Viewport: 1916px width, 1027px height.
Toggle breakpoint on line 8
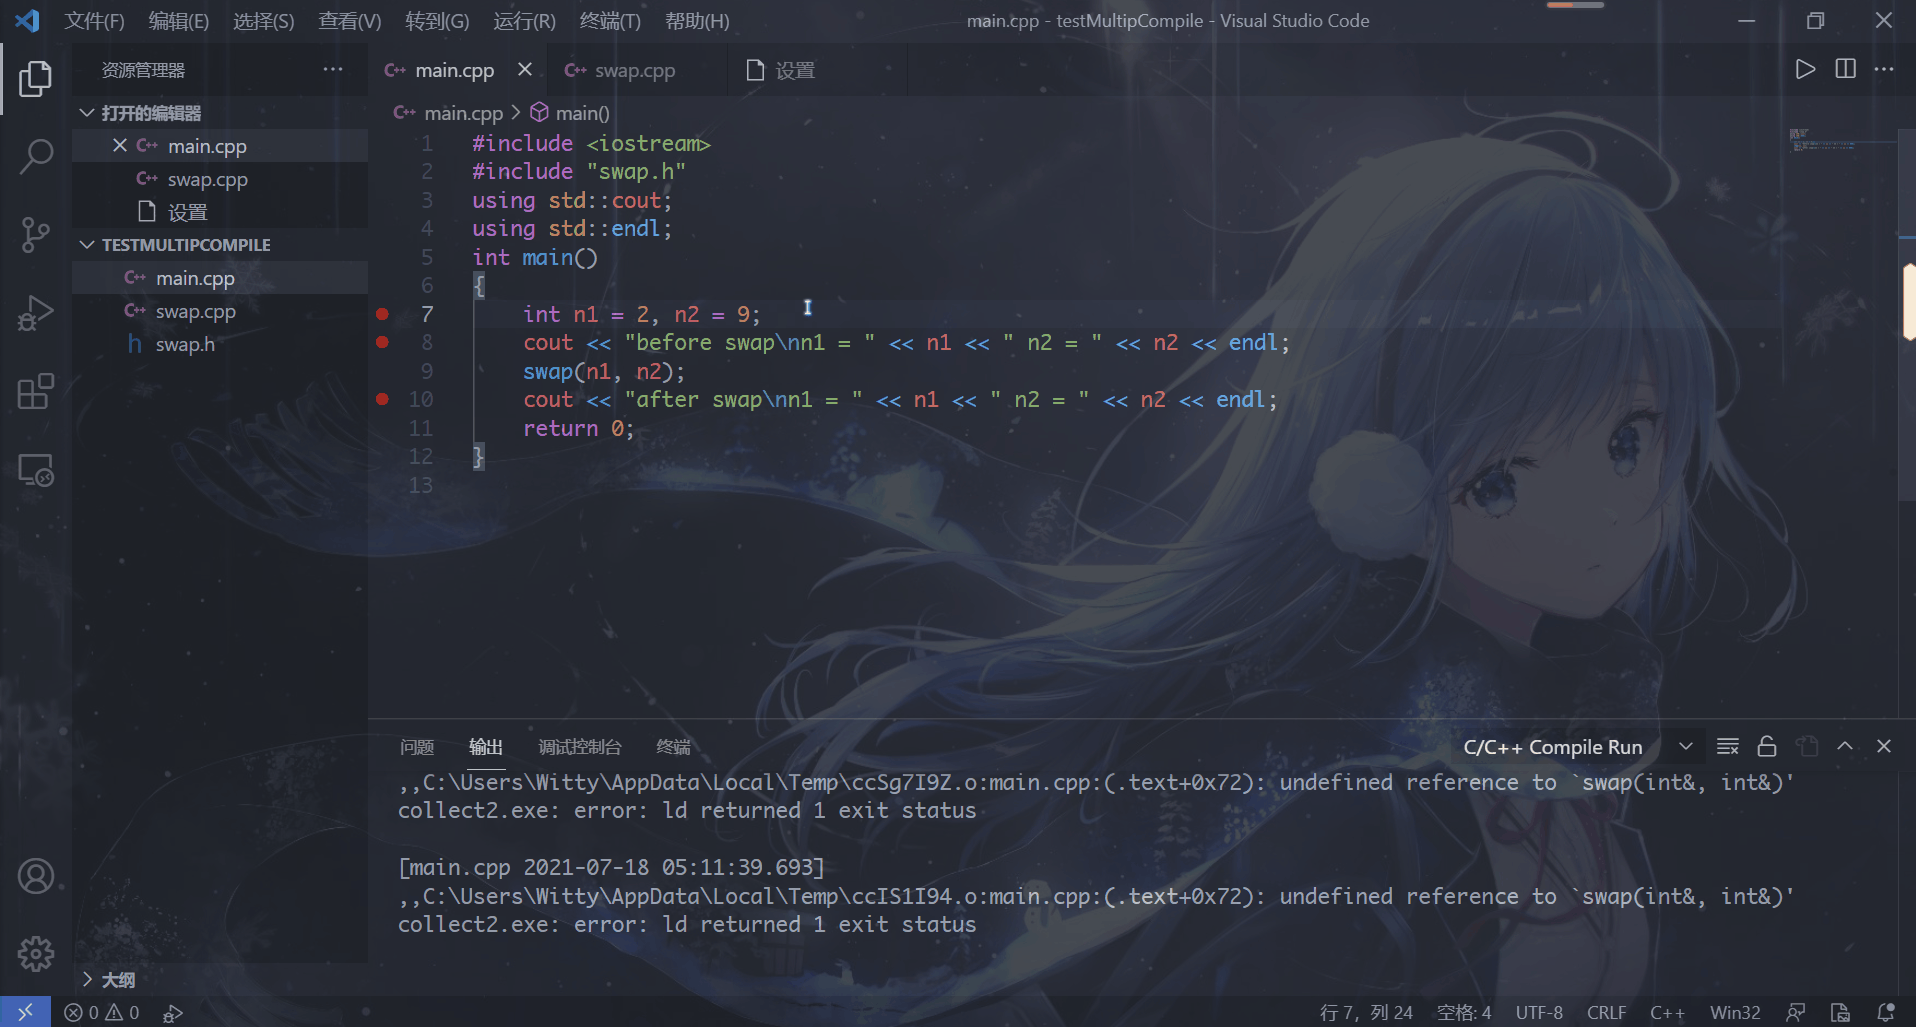[382, 342]
